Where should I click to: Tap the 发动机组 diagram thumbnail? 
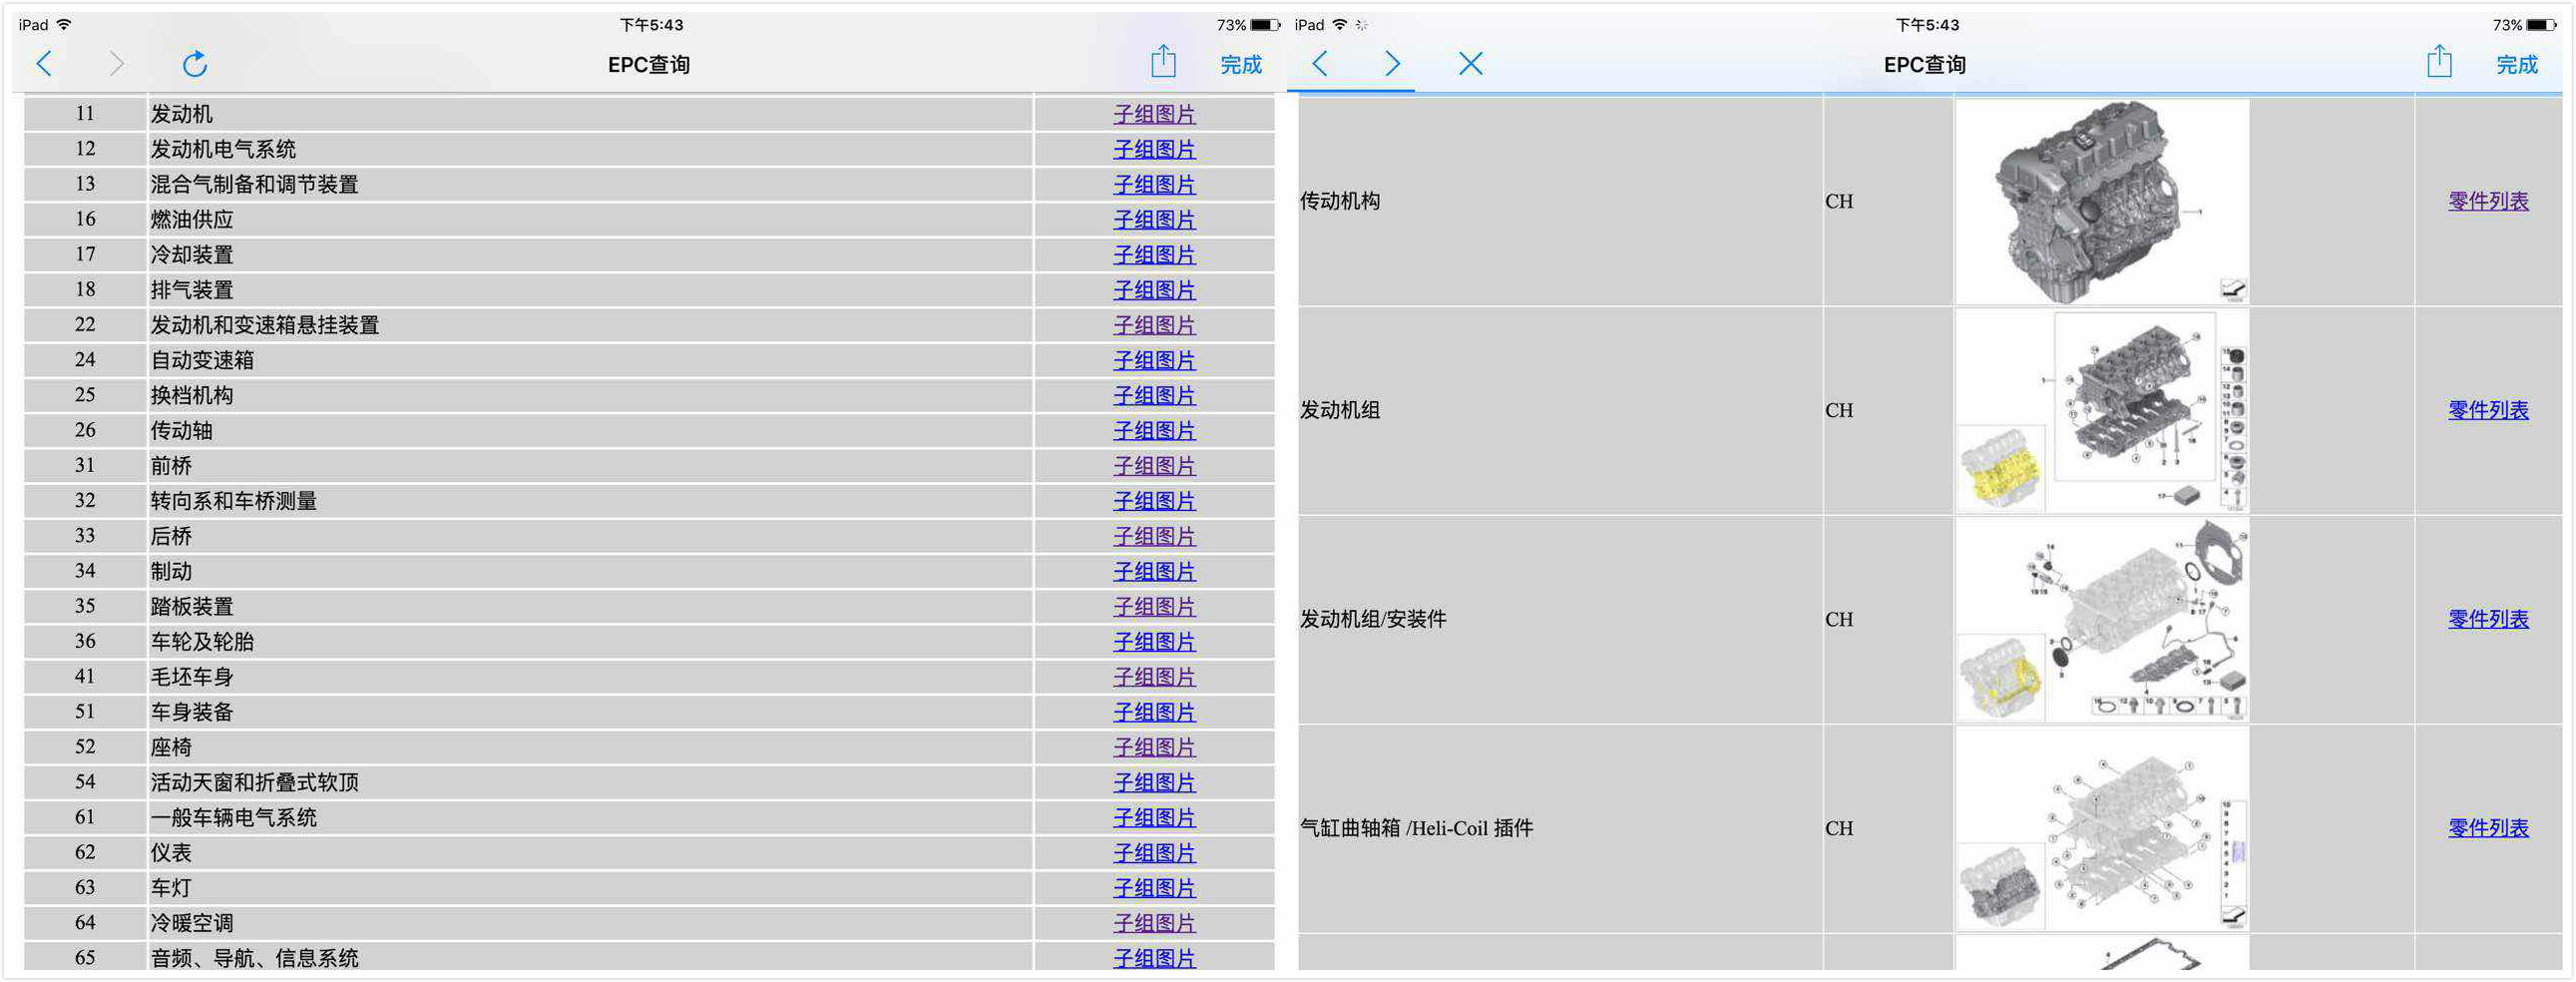pyautogui.click(x=2102, y=411)
